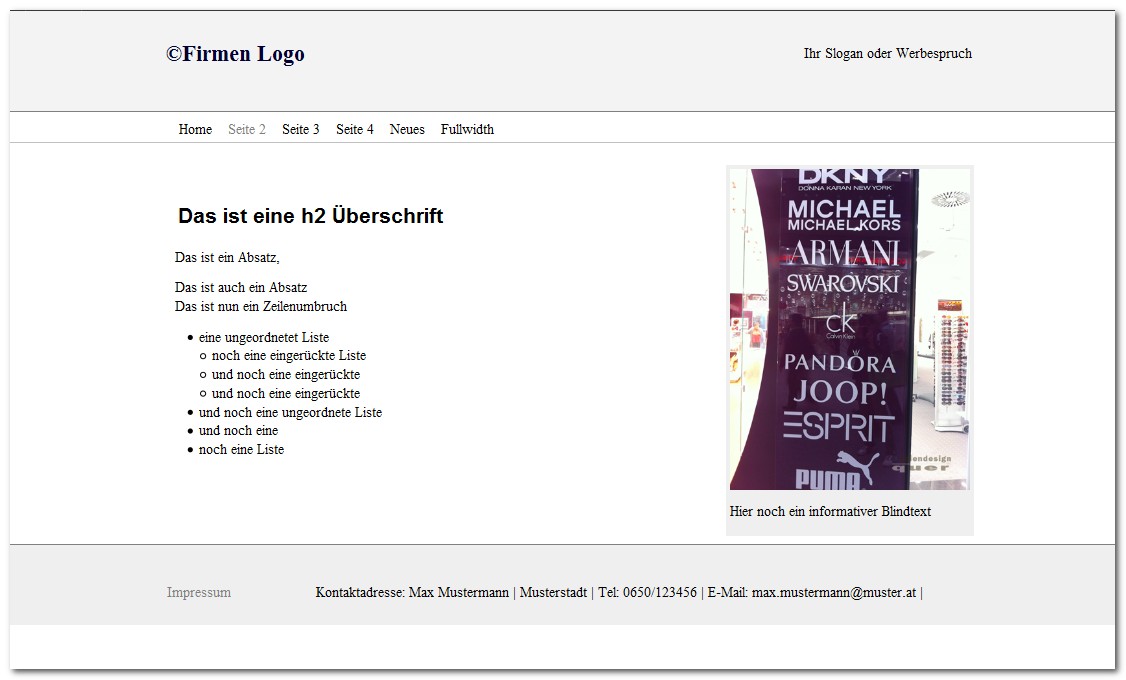Go to the Seite 2 page
Viewport: 1126px width, 680px height.
pyautogui.click(x=247, y=129)
